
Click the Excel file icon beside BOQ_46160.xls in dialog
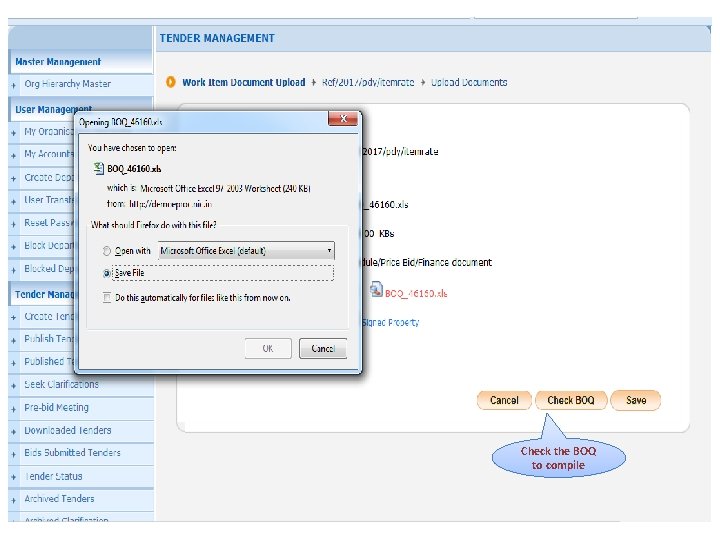98,168
